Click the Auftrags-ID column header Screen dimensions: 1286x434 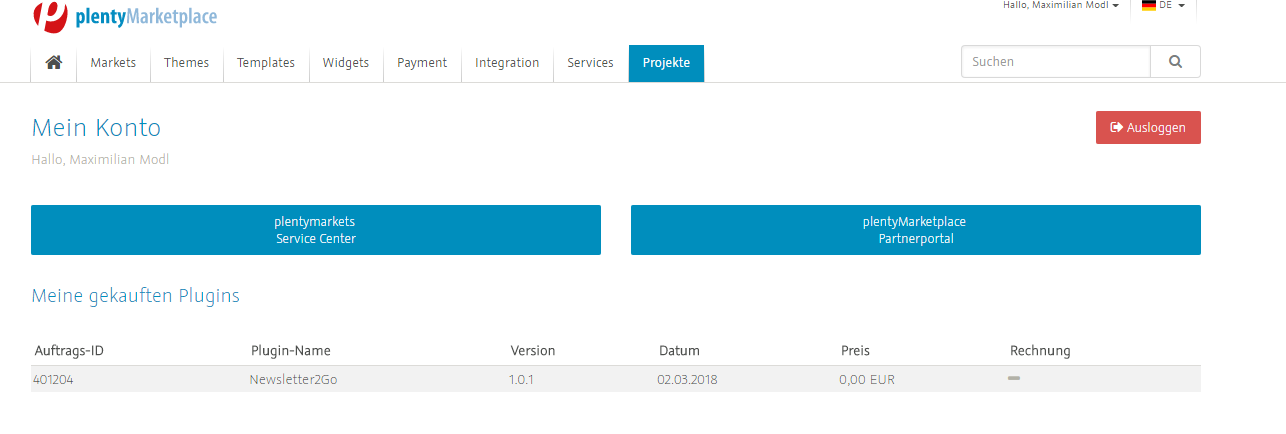pyautogui.click(x=69, y=351)
